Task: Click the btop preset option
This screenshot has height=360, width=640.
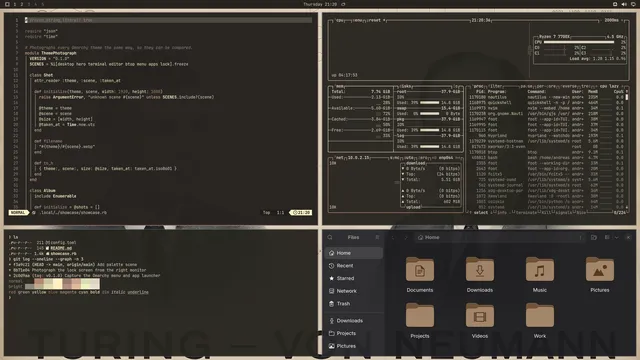Action: point(376,20)
